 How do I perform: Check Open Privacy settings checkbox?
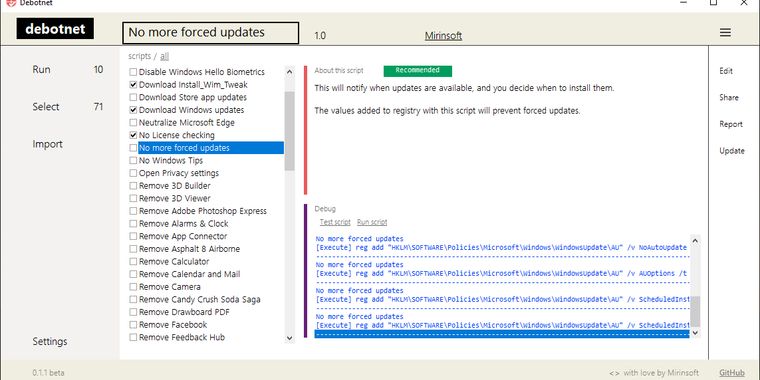pos(133,173)
